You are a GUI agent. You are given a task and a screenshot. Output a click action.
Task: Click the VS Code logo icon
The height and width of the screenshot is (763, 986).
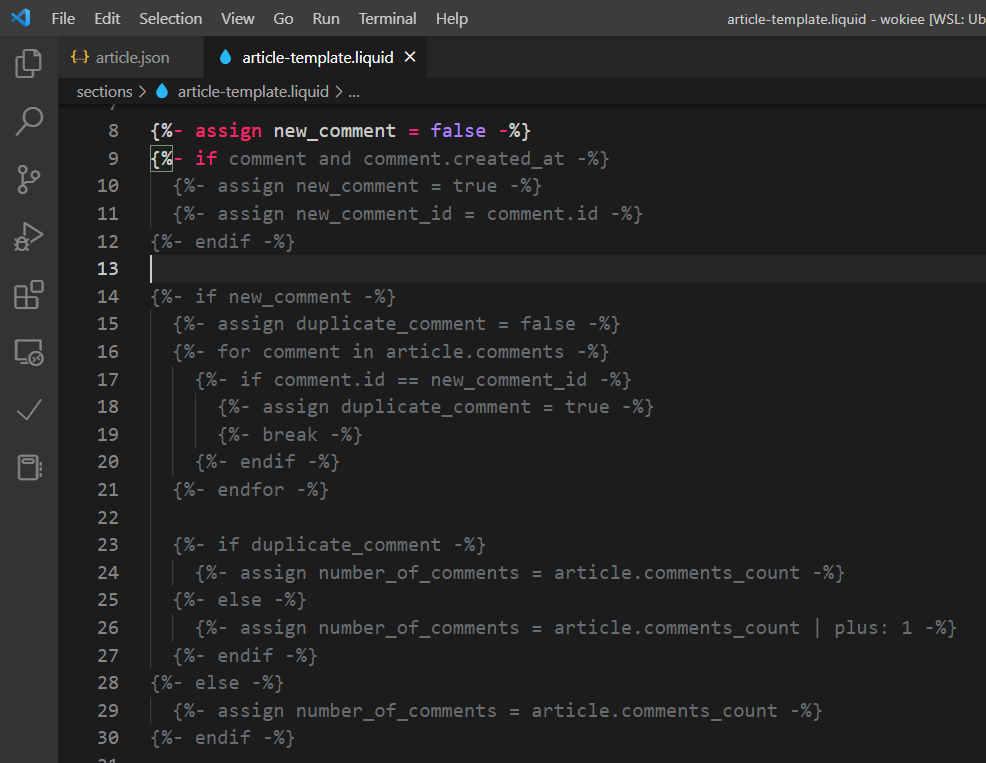(21, 18)
